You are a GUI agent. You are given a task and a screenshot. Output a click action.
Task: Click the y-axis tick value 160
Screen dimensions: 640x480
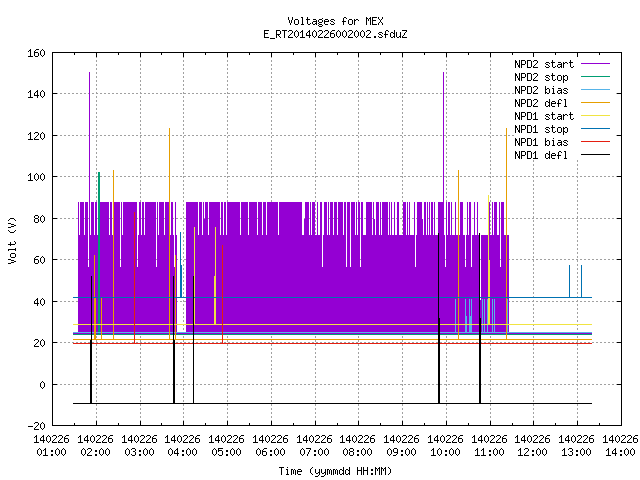tap(36, 53)
